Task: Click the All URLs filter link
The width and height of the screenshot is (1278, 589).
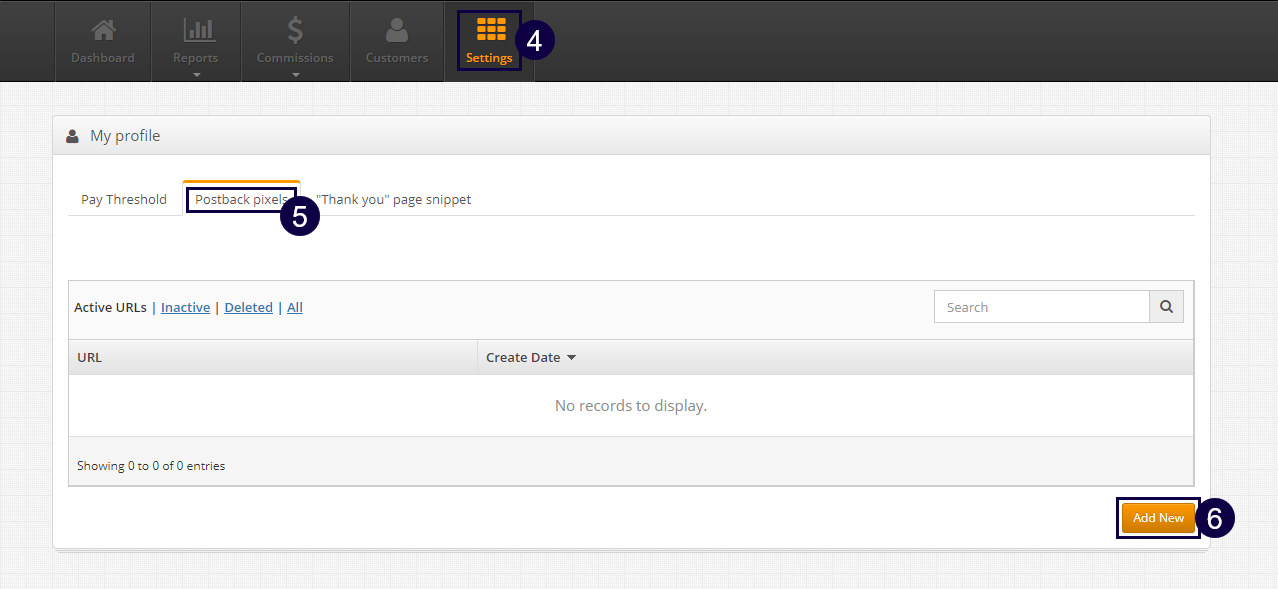Action: coord(295,307)
